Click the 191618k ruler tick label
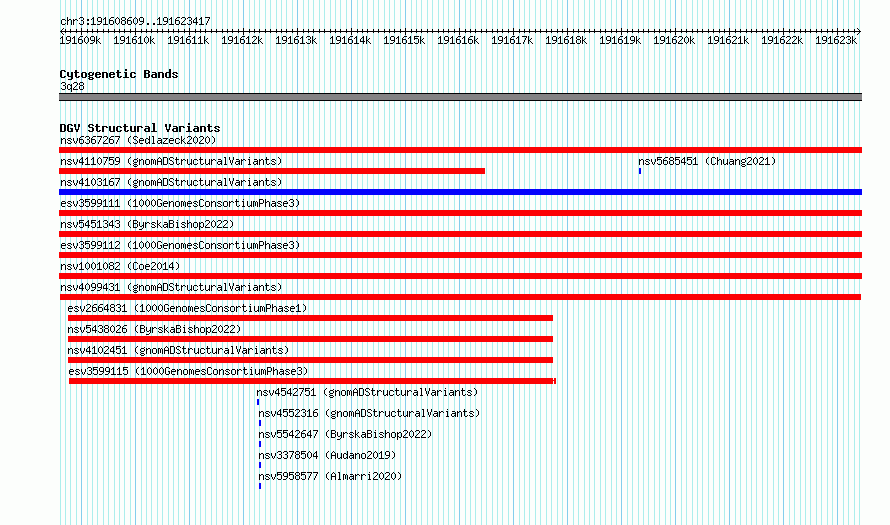The image size is (890, 525). 566,40
